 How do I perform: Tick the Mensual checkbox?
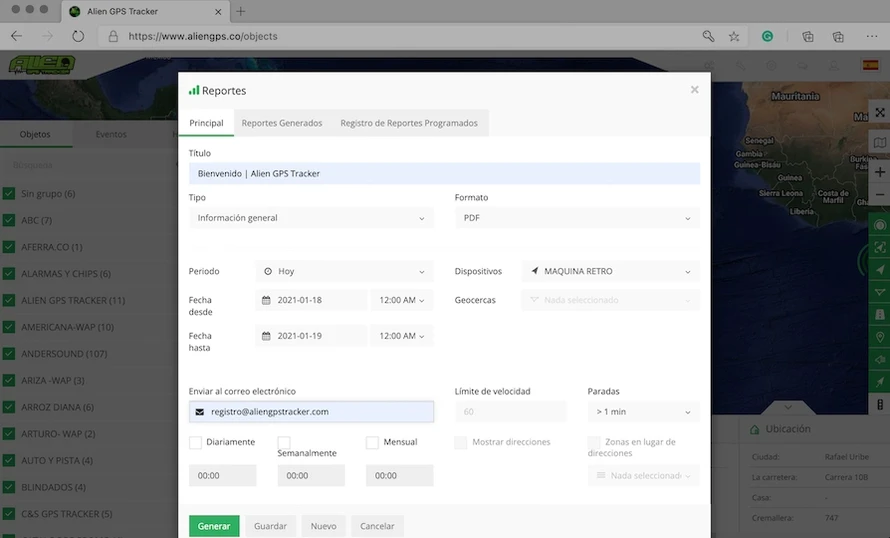(x=372, y=442)
